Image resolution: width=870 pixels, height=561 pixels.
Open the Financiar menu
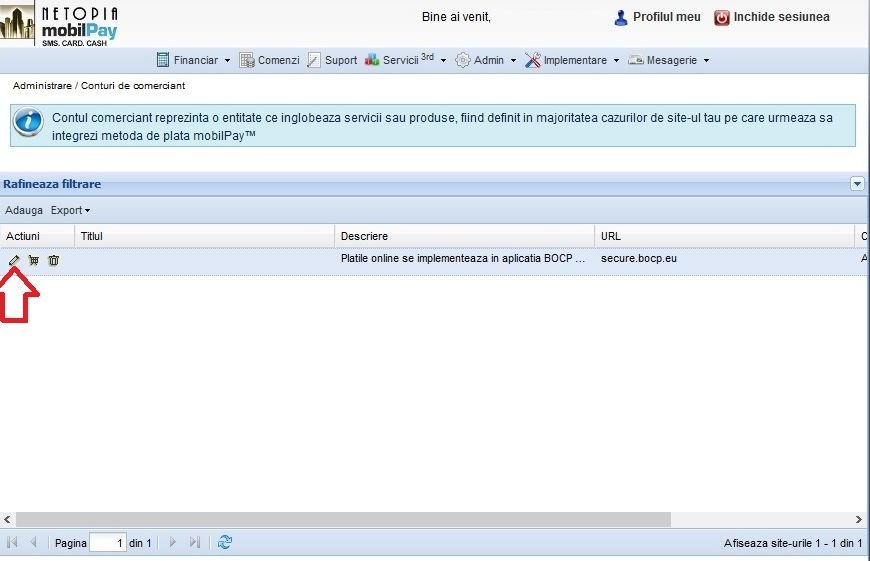[x=194, y=60]
